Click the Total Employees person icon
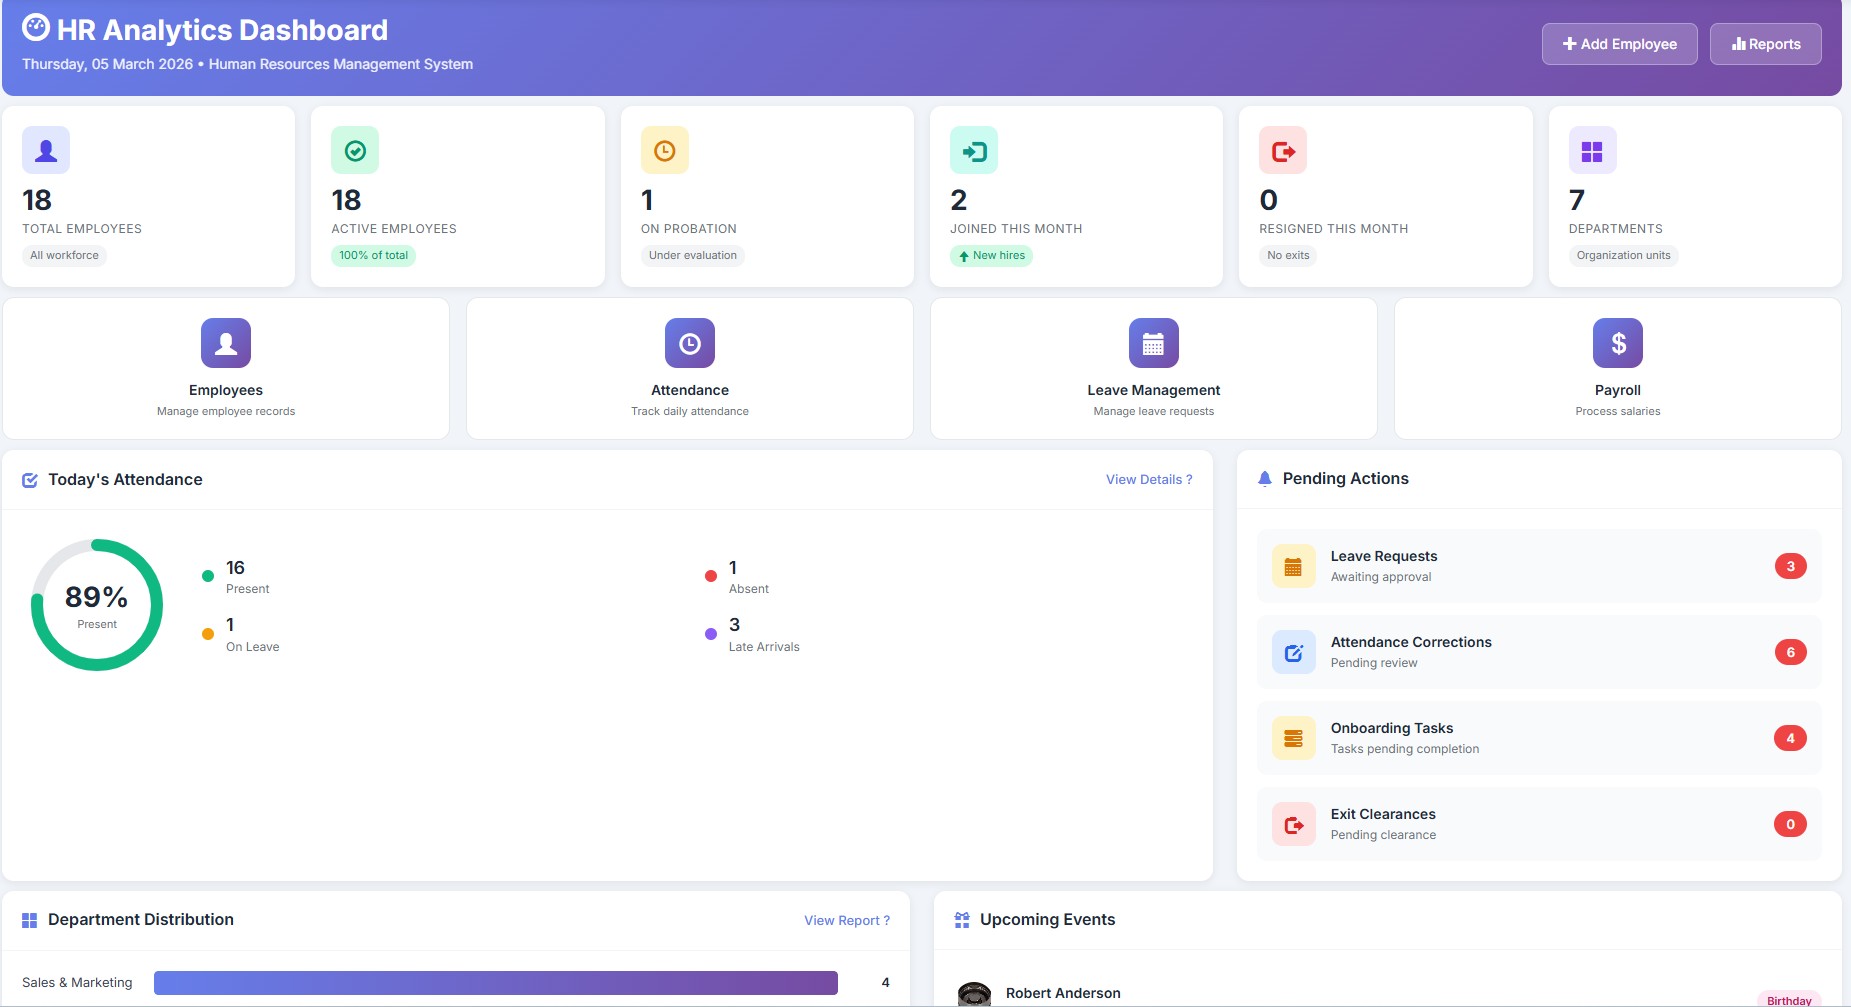 45,150
